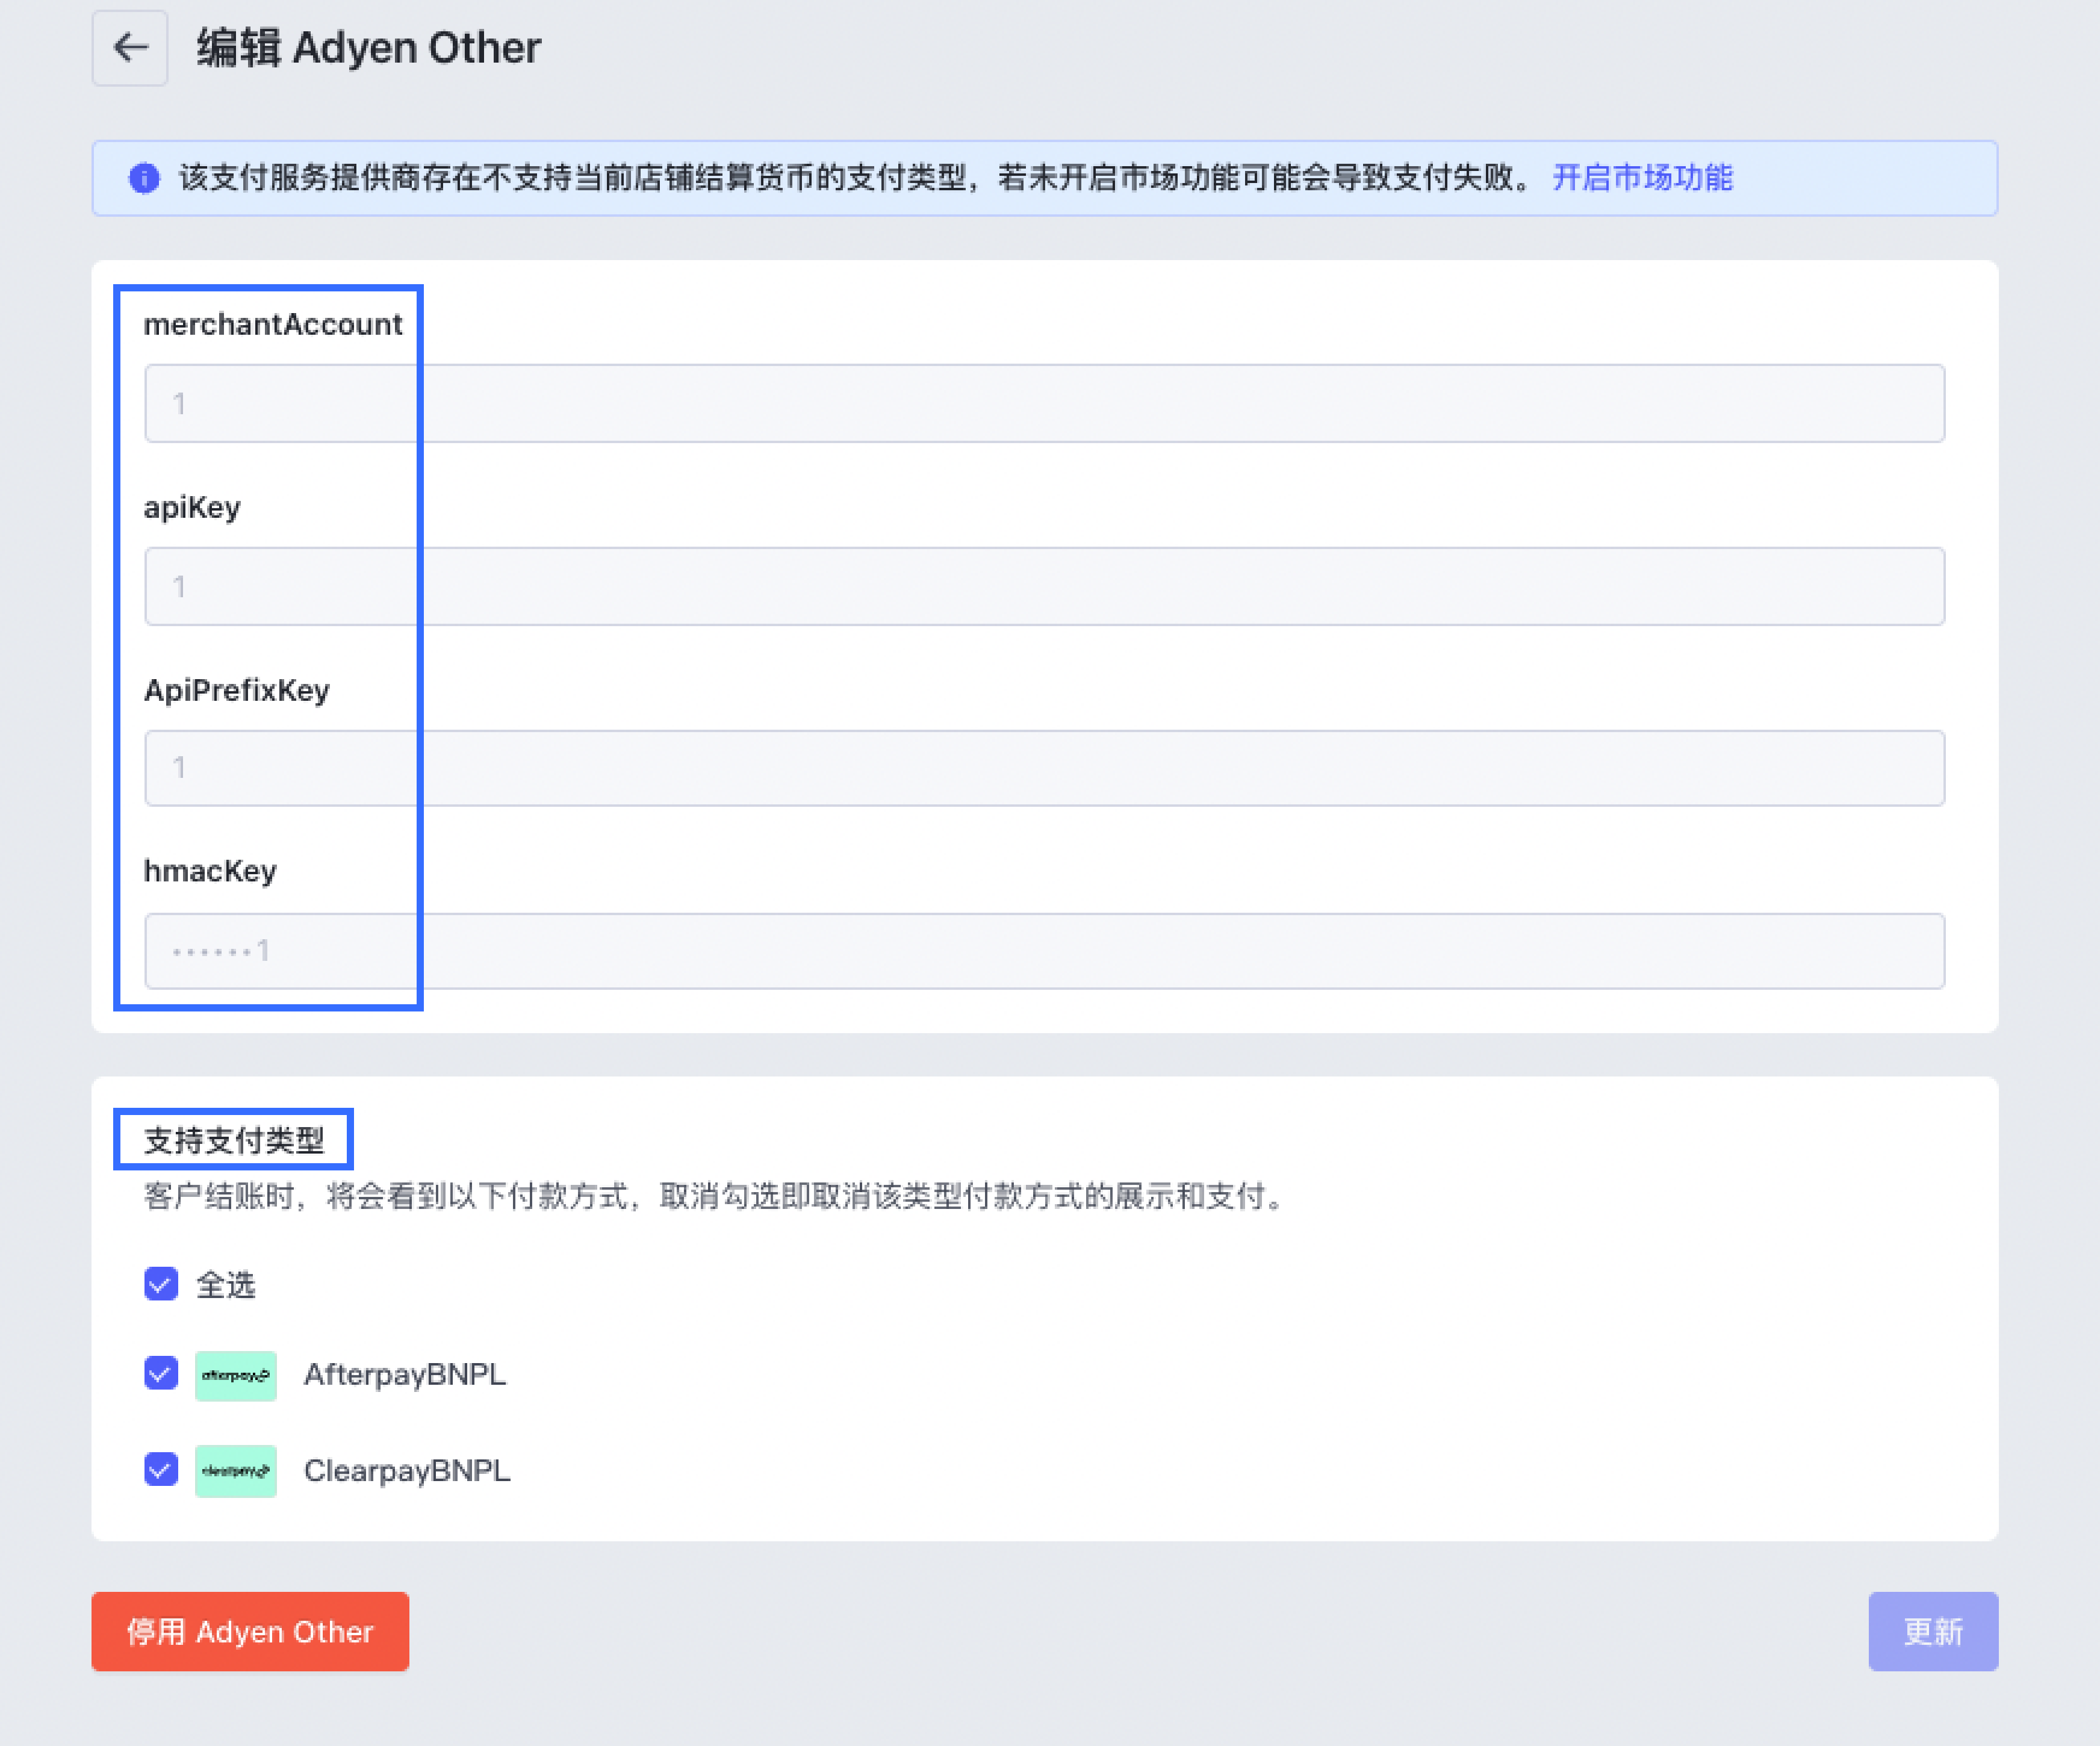Click the back arrow icon
Viewport: 2100px width, 1746px height.
[130, 47]
